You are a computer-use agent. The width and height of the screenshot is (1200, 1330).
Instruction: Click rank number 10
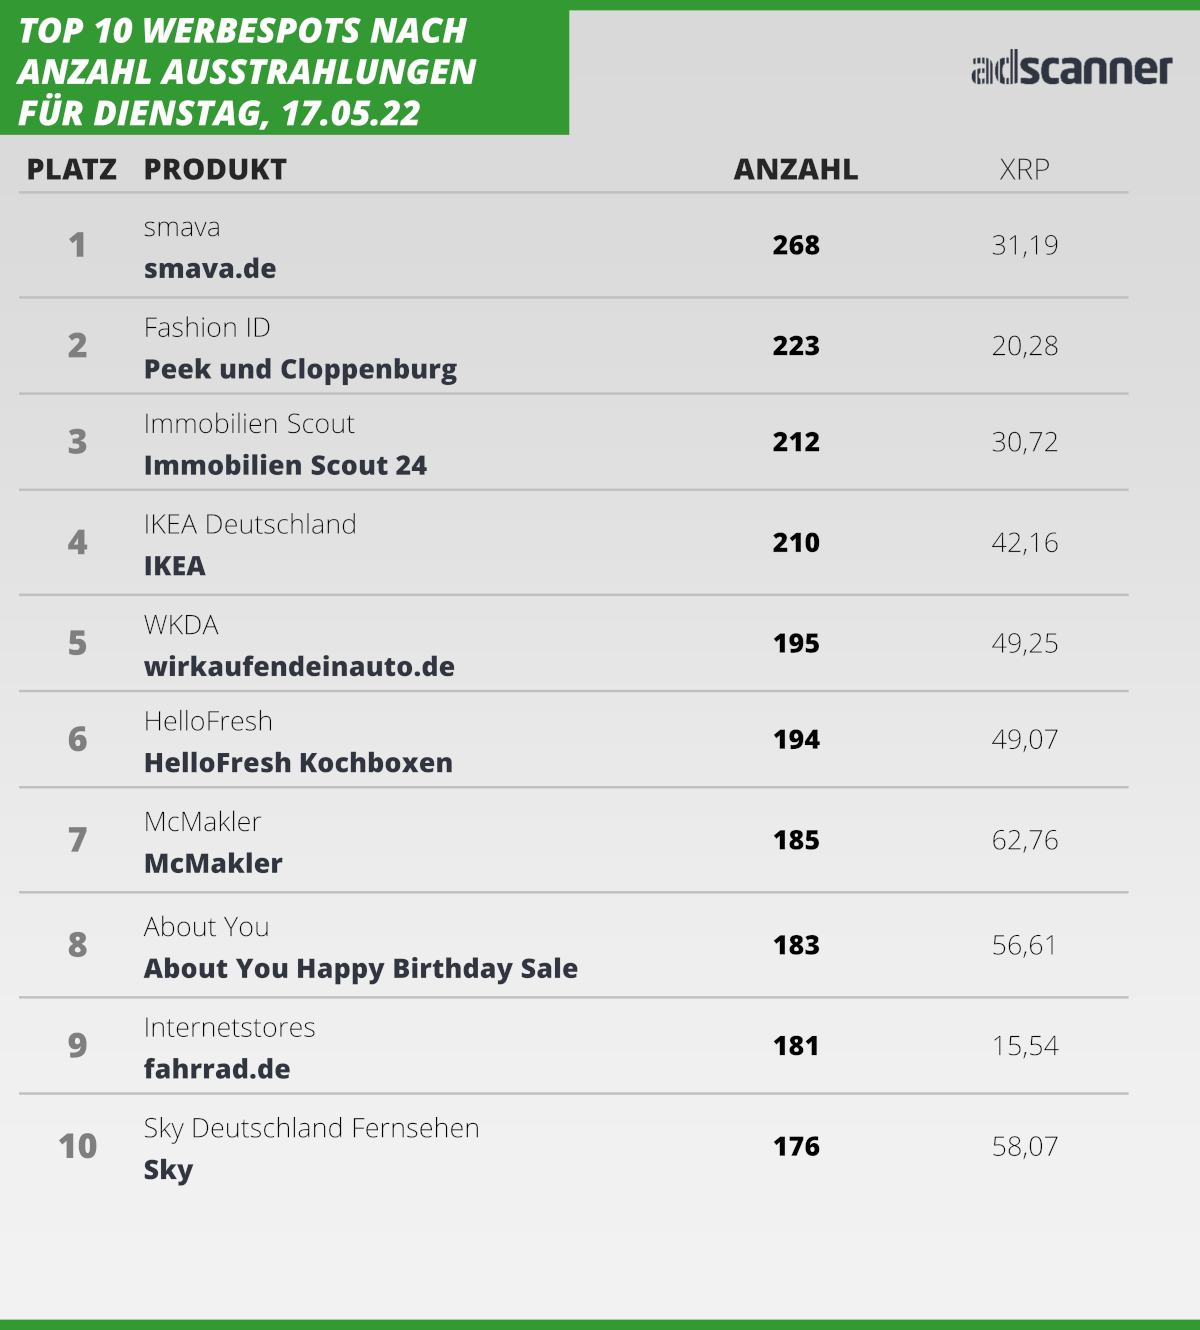click(78, 1146)
